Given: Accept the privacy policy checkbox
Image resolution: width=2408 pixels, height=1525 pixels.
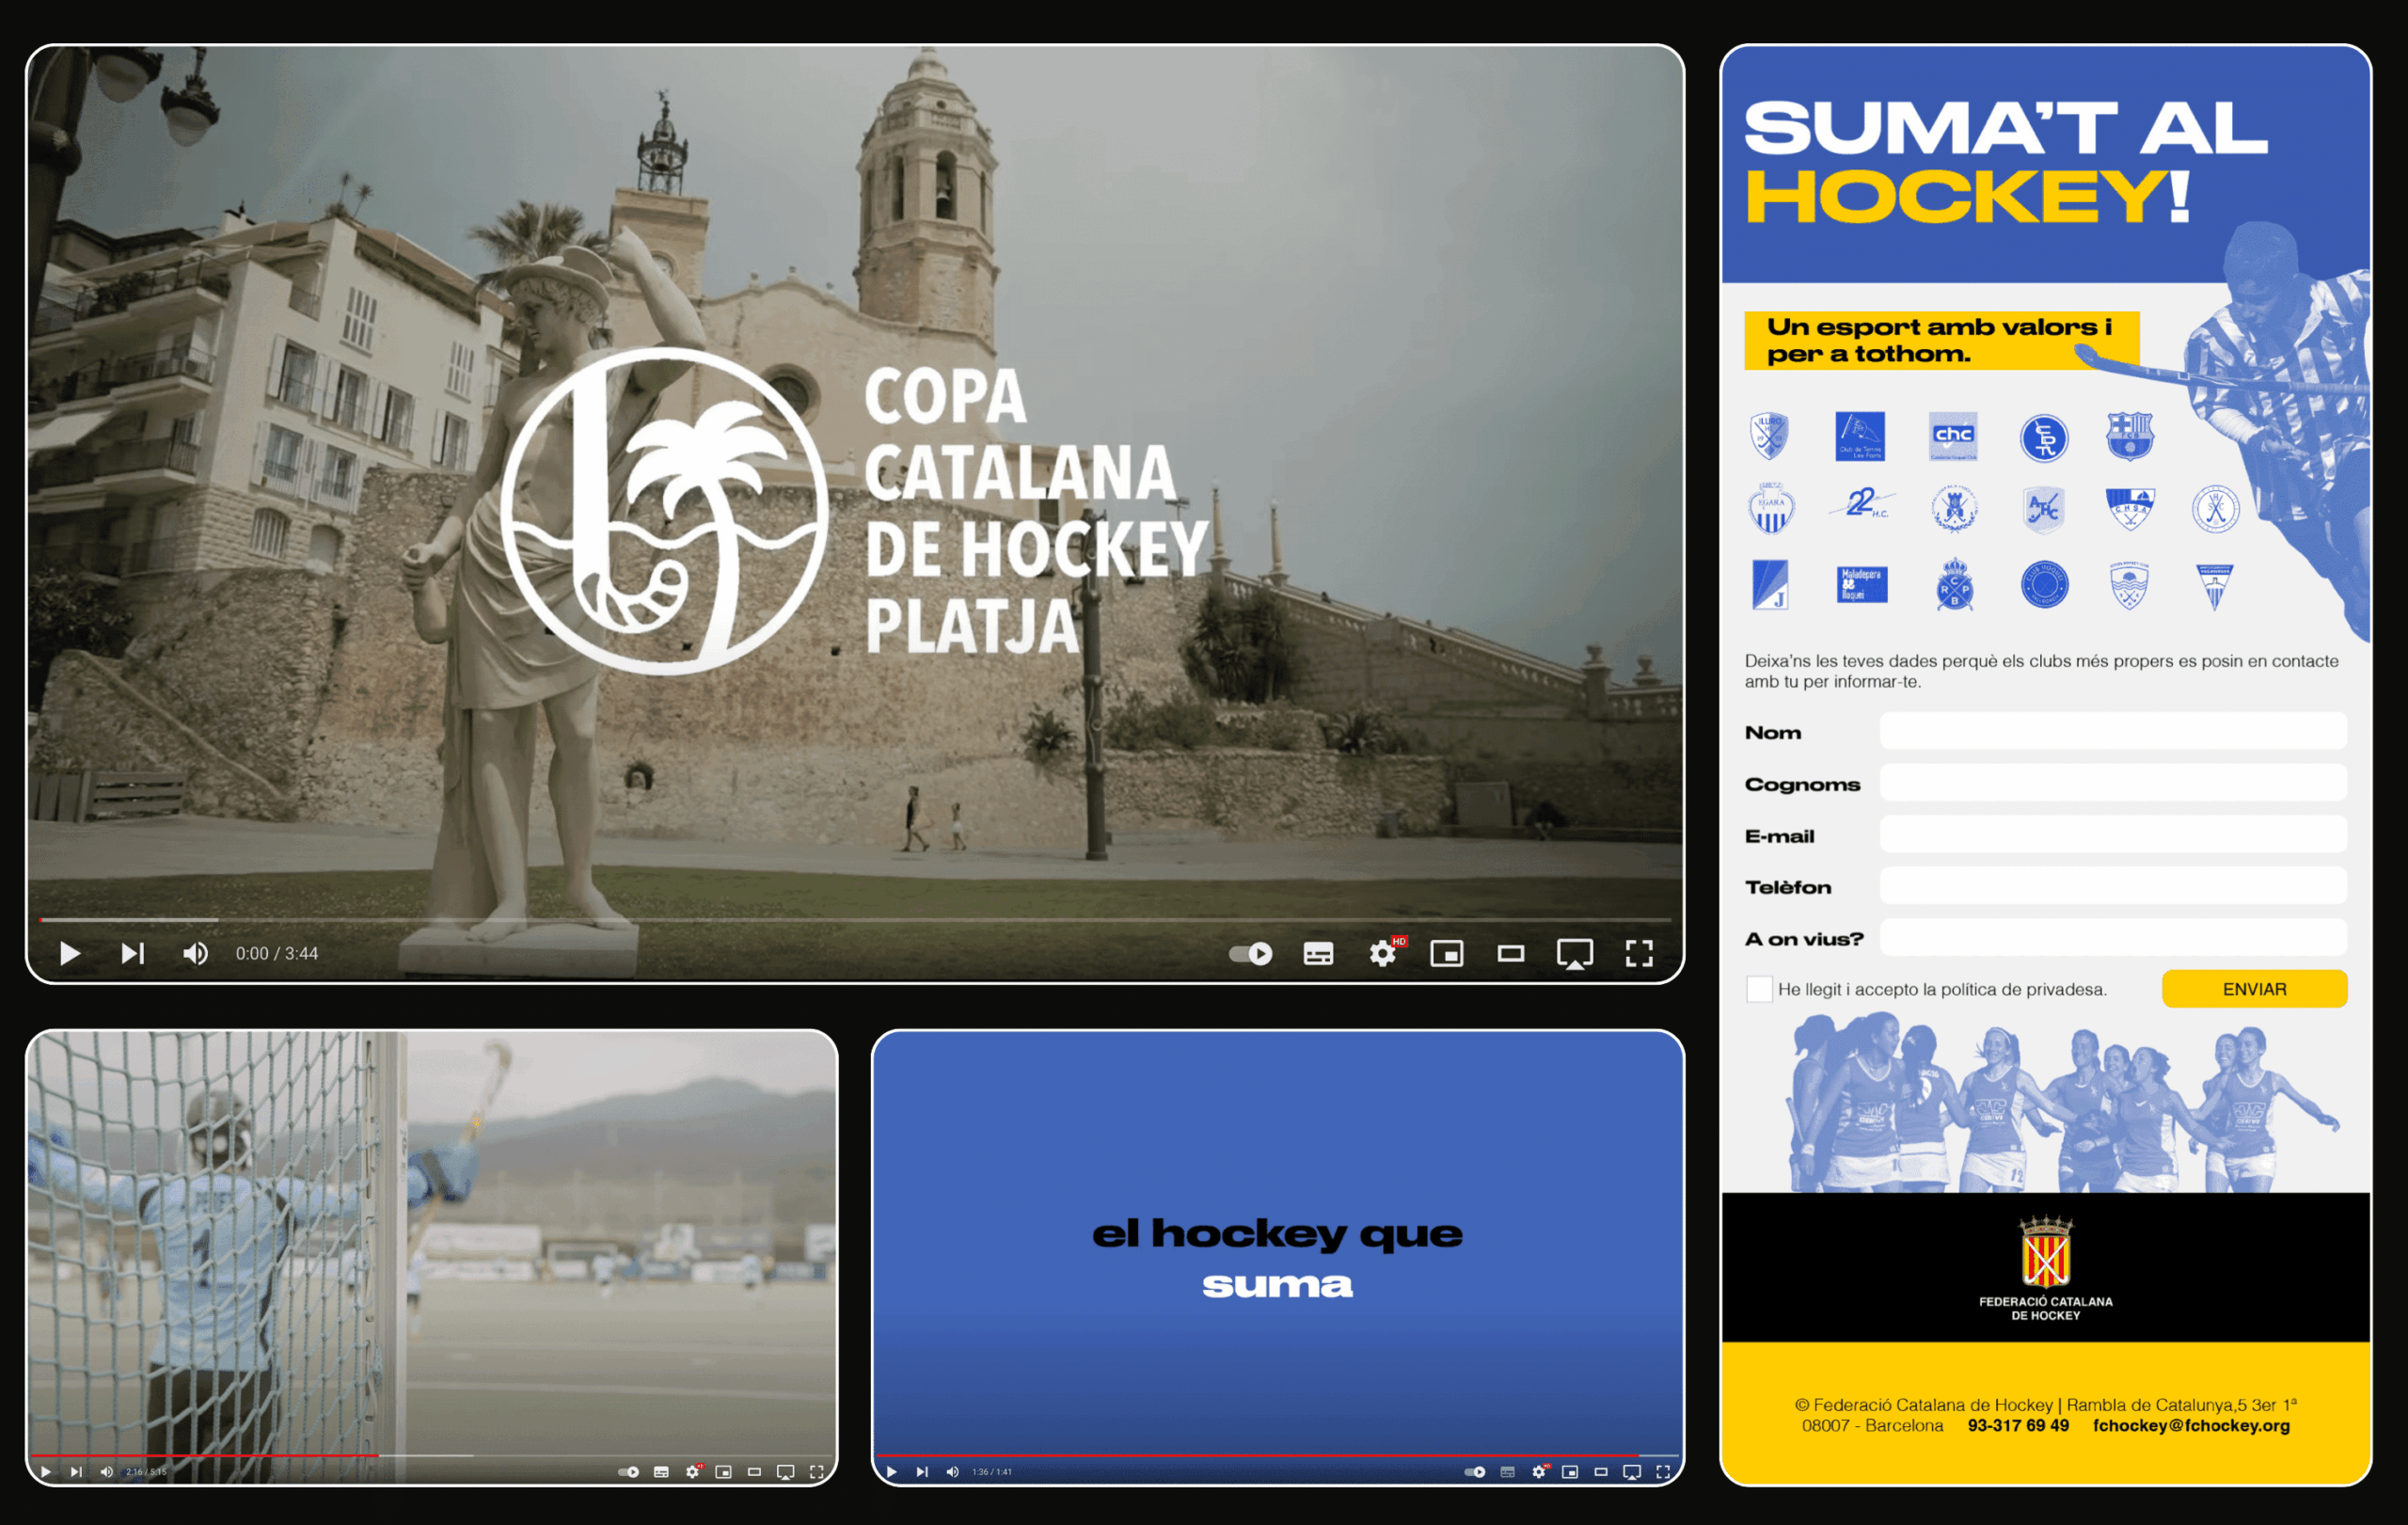Looking at the screenshot, I should 1758,989.
